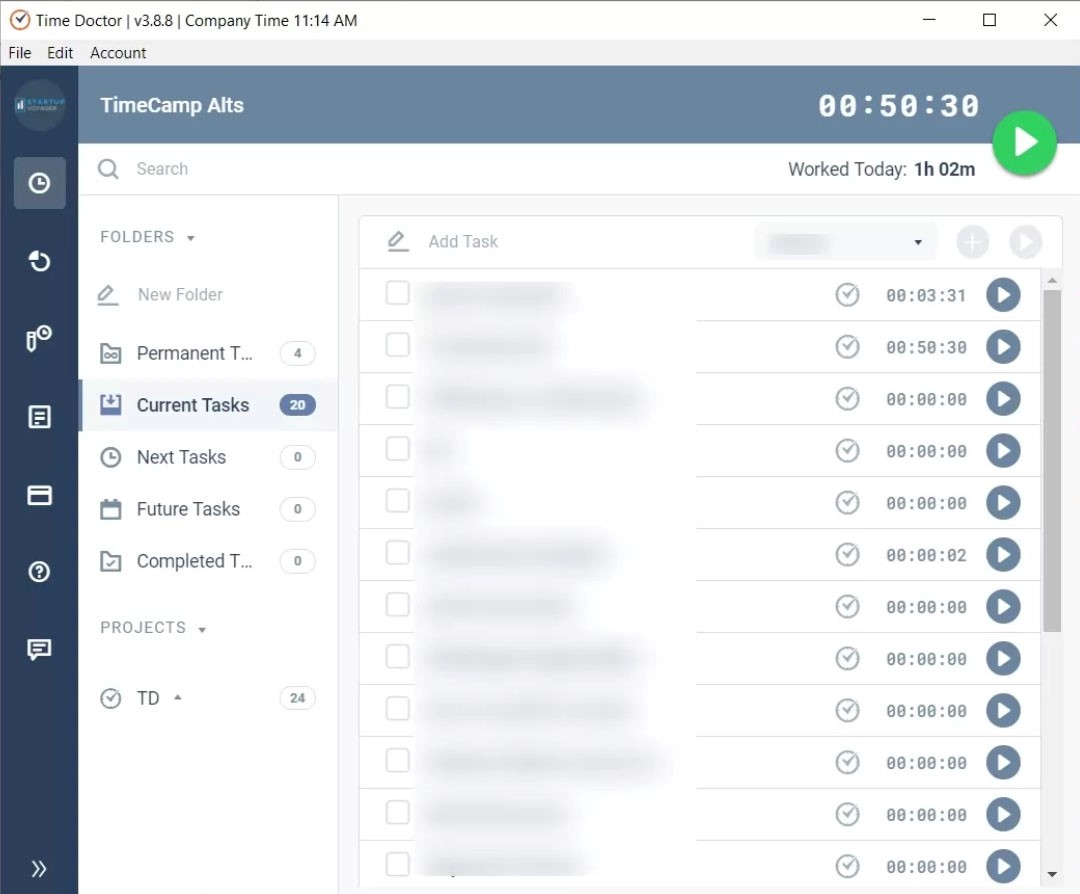
Task: Open the break timer icon in sidebar
Action: tap(39, 339)
